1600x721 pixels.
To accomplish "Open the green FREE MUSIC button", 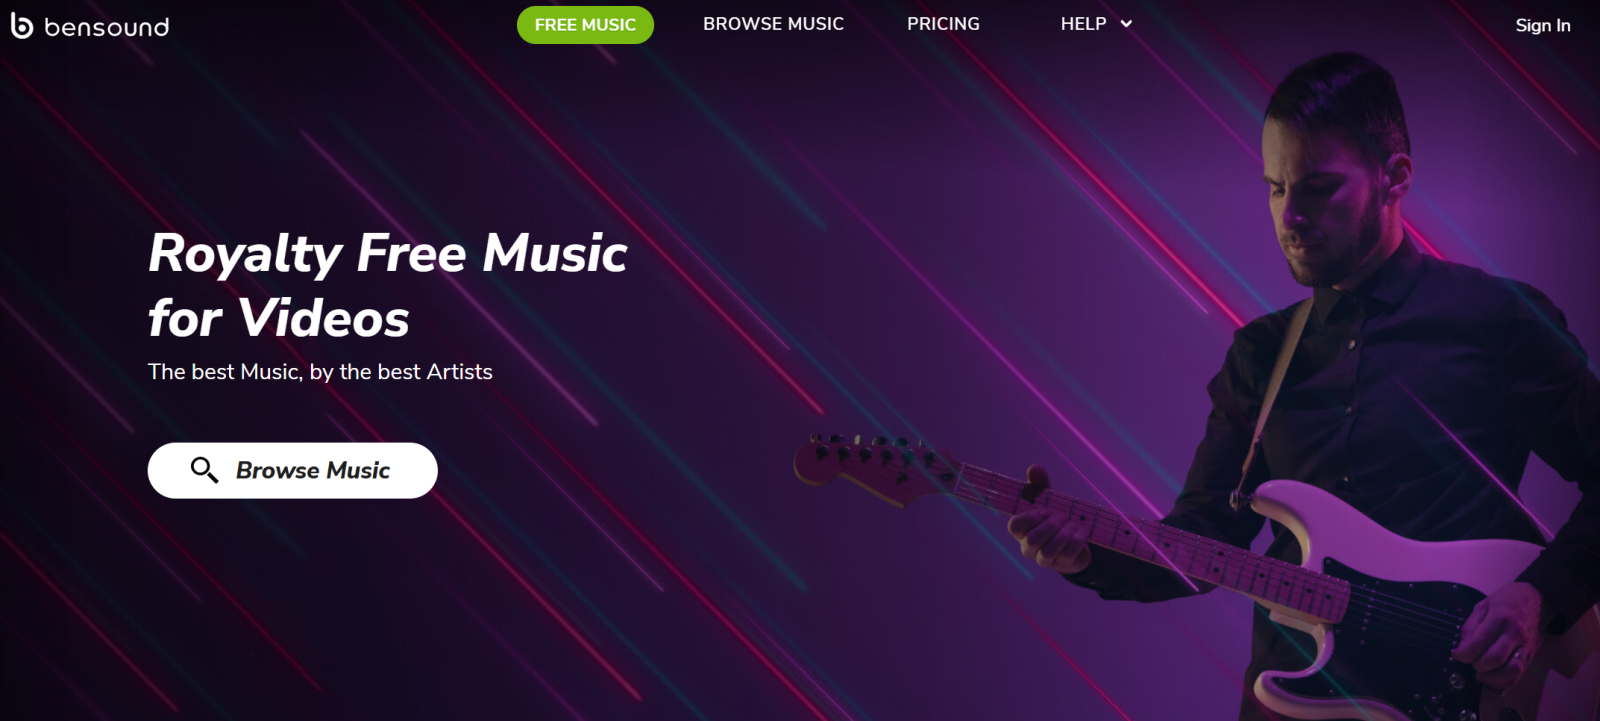I will (585, 25).
